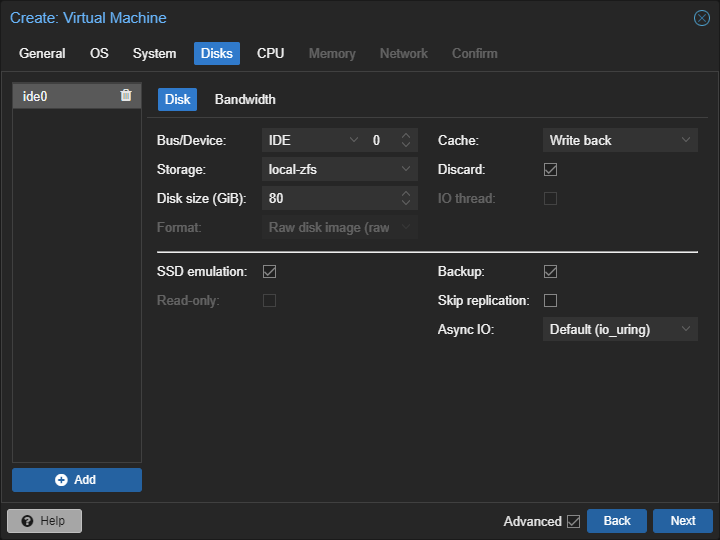
Task: Enable Skip replication checkbox
Action: tap(550, 300)
